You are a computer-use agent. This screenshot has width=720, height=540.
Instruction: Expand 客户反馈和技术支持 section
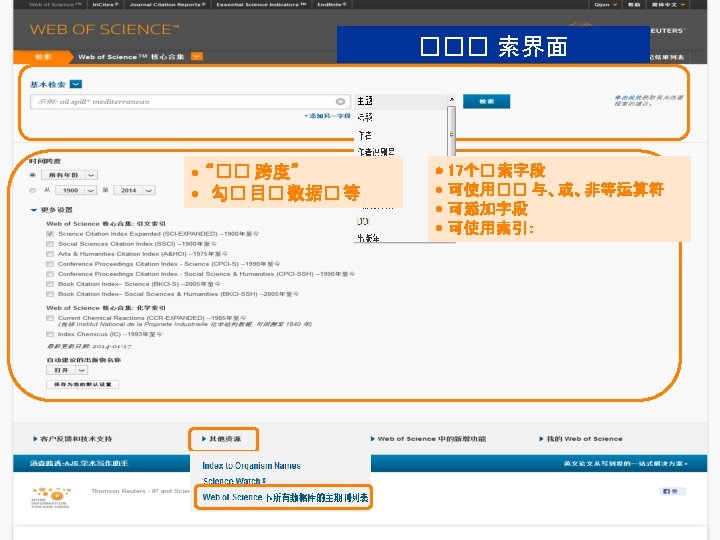click(x=73, y=439)
